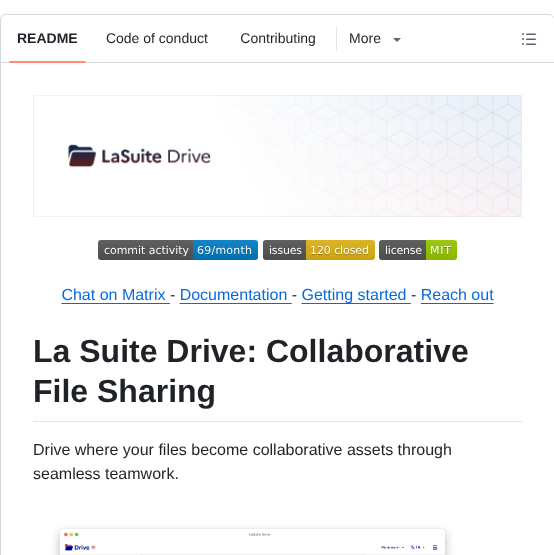
Task: Open the Drive app screenshot preview
Action: tap(252, 542)
